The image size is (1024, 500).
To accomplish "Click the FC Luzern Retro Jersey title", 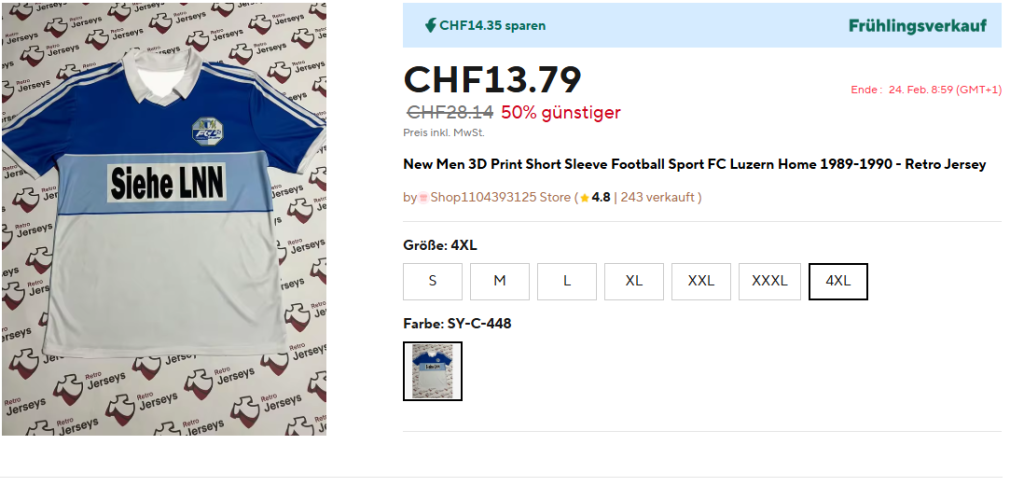I will click(x=694, y=164).
